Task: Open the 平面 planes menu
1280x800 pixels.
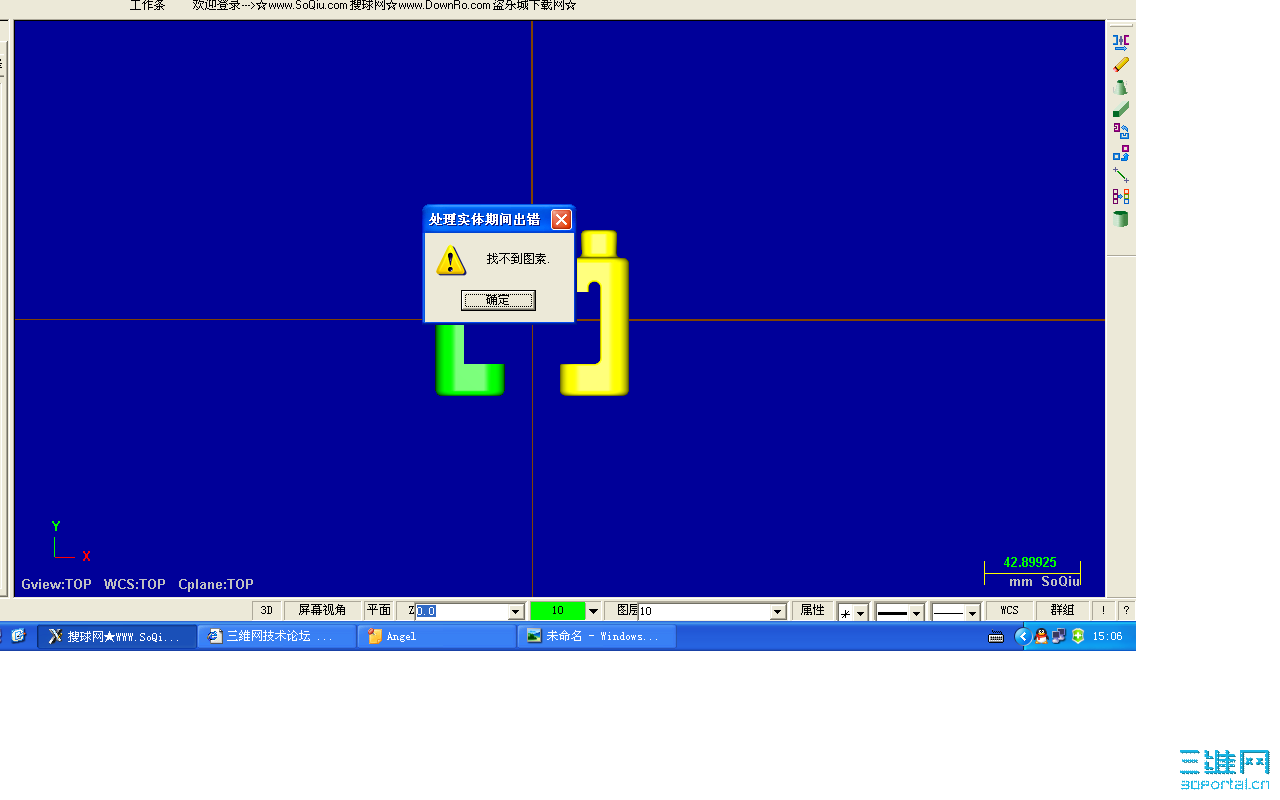Action: tap(378, 610)
